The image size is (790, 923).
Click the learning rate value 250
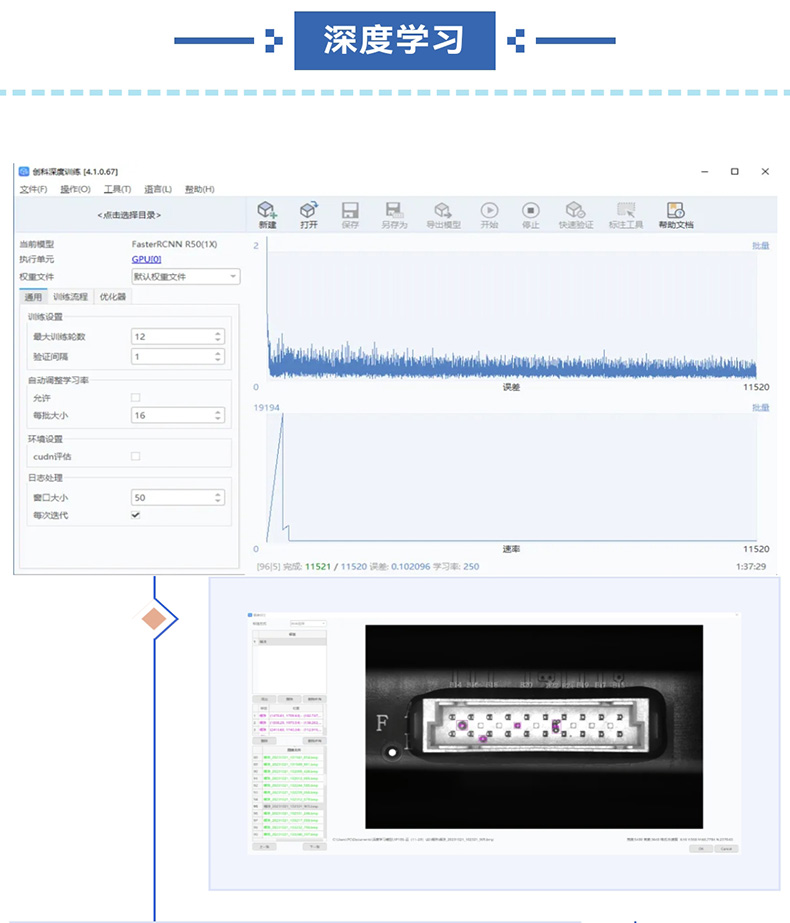click(x=471, y=566)
